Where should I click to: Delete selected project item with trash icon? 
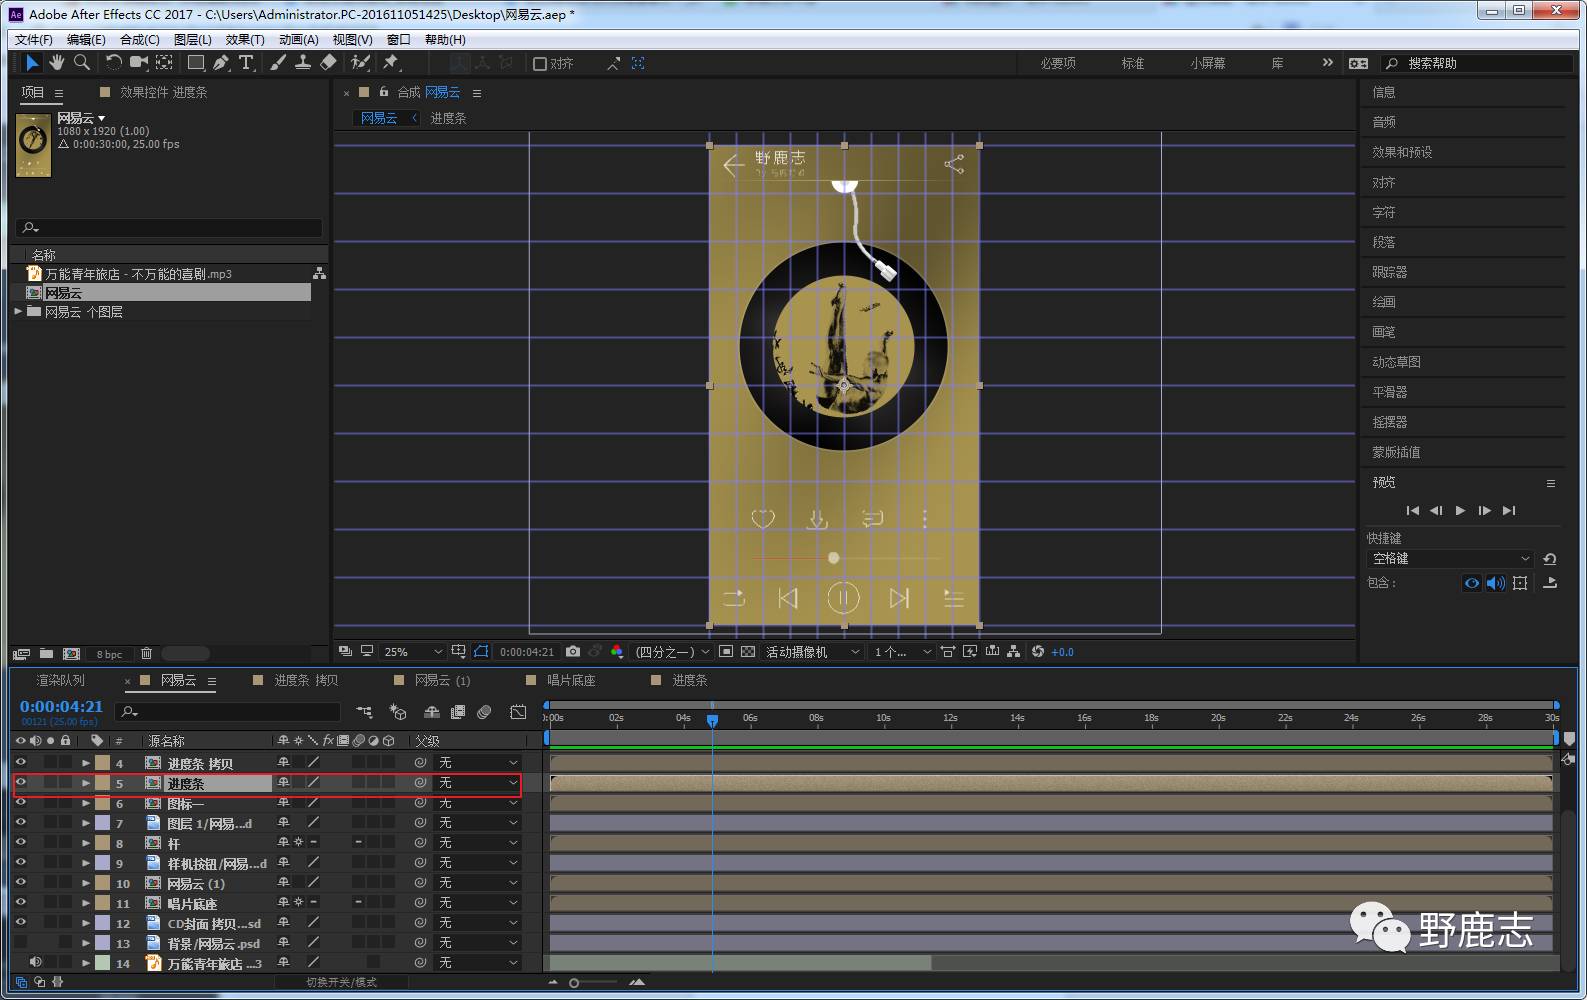click(x=146, y=654)
